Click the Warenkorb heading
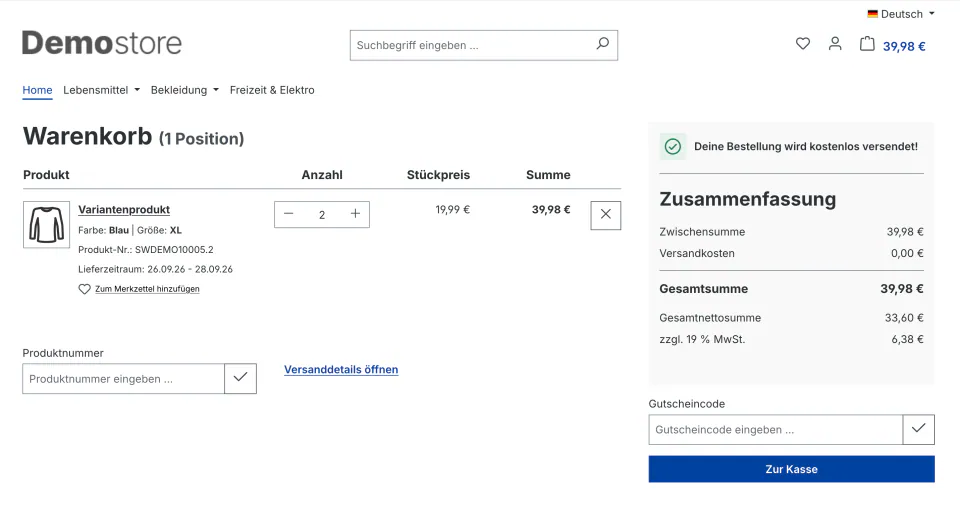960x508 pixels. point(88,136)
